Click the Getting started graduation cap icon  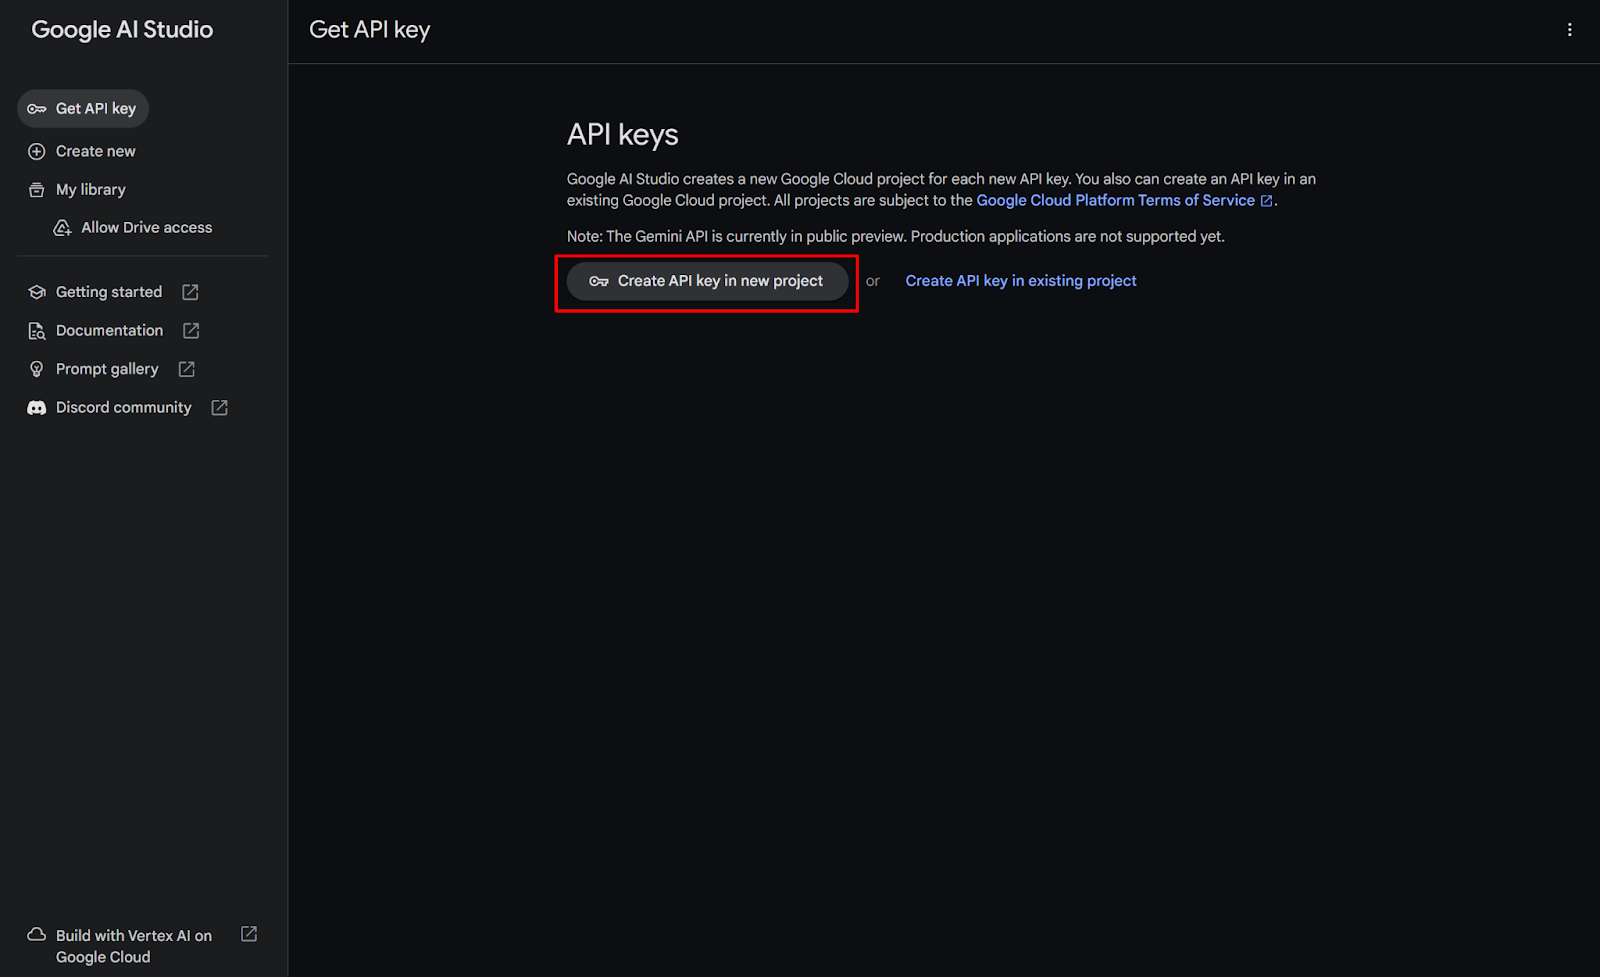tap(37, 292)
